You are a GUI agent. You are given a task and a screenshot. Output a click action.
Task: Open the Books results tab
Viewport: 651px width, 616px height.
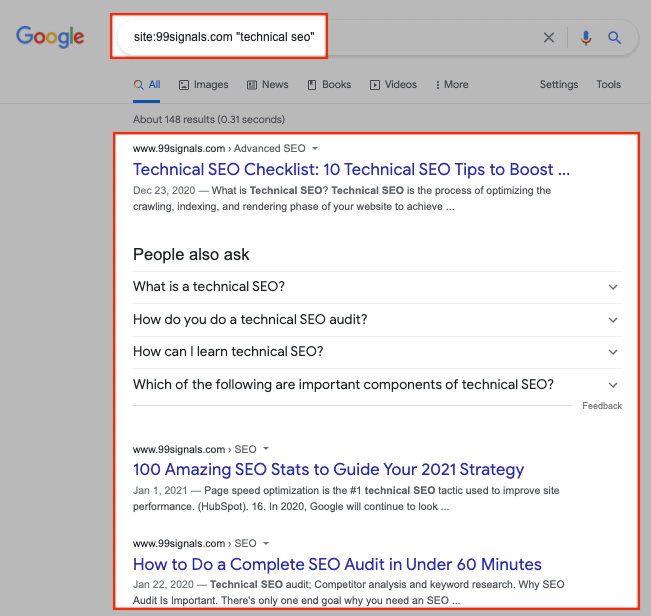pyautogui.click(x=329, y=85)
